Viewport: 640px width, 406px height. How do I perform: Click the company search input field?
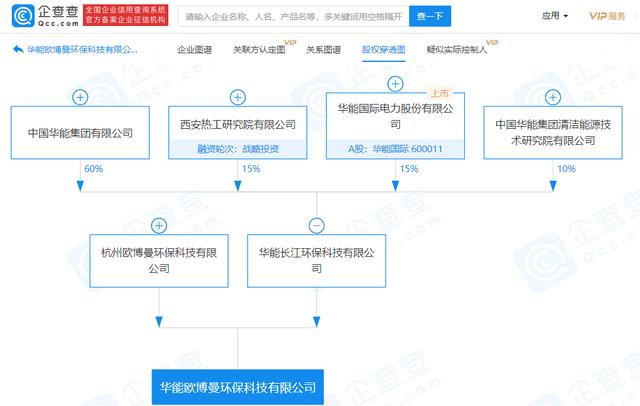point(293,16)
